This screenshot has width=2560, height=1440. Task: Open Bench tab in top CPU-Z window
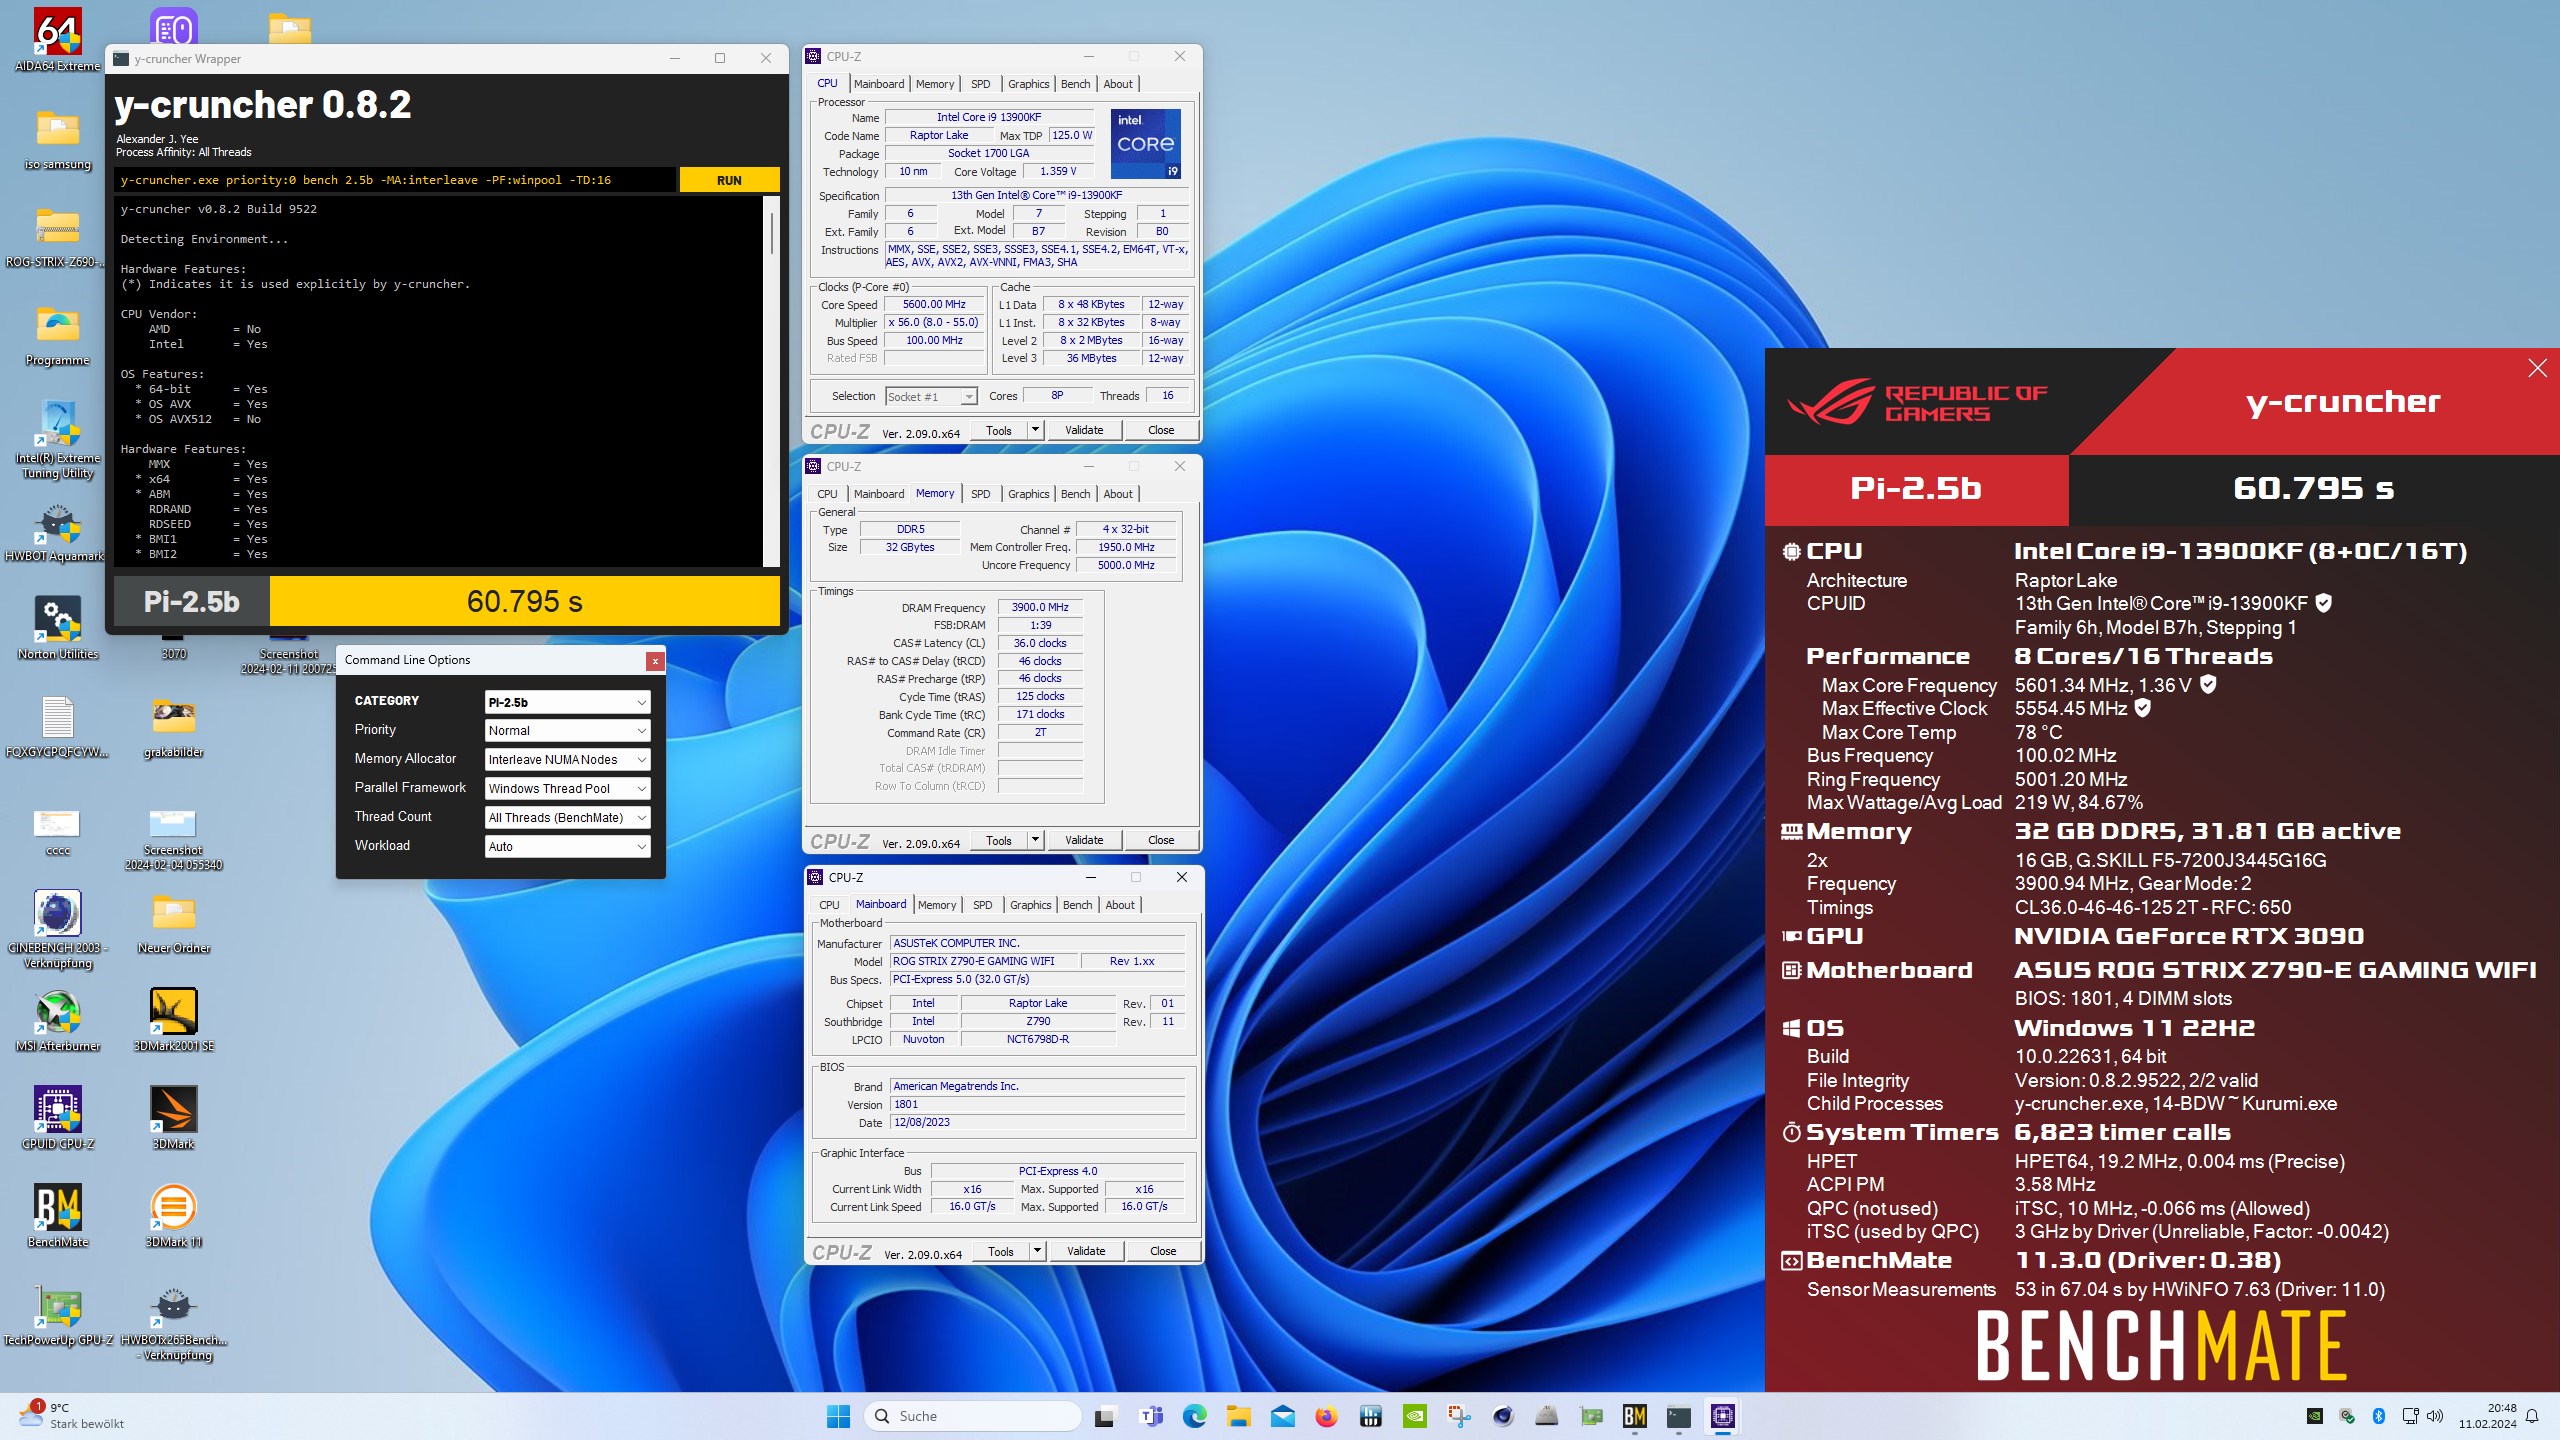(1075, 84)
